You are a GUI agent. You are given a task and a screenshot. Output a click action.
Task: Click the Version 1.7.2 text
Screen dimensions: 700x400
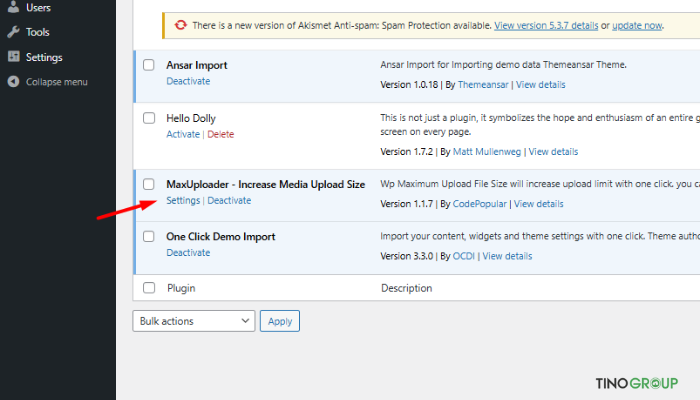pos(407,152)
